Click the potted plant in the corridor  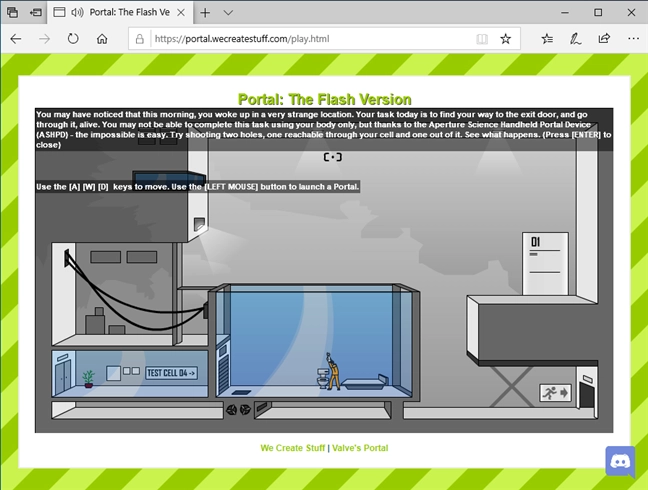tap(88, 379)
